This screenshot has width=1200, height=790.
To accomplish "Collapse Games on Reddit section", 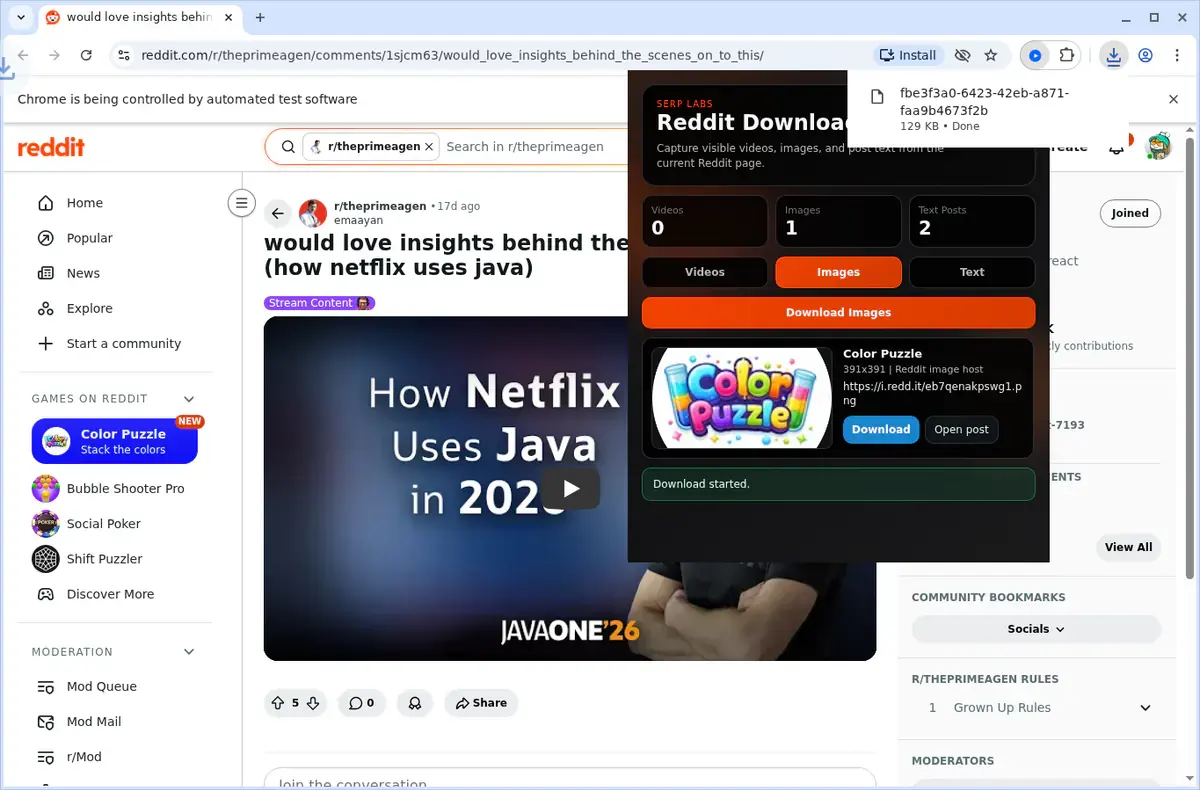I will click(189, 399).
